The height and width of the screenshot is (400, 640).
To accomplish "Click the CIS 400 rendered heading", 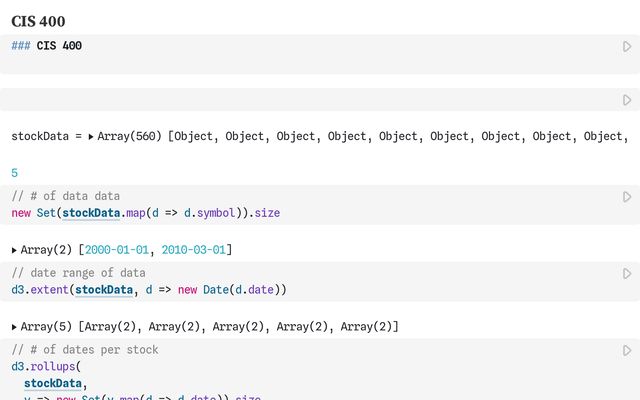I will [39, 21].
